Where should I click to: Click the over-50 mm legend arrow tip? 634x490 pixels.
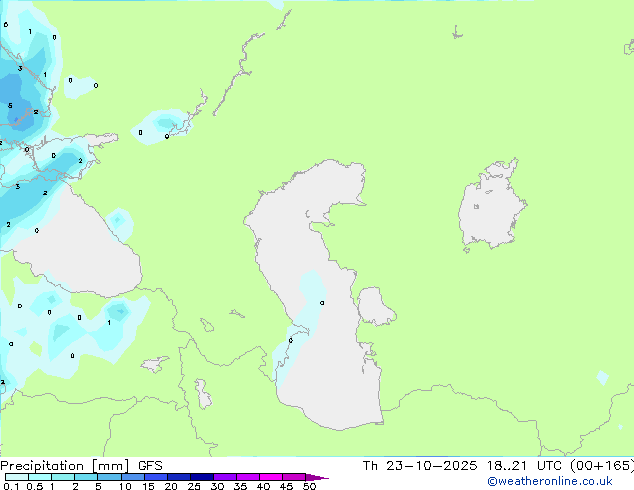[x=317, y=477]
